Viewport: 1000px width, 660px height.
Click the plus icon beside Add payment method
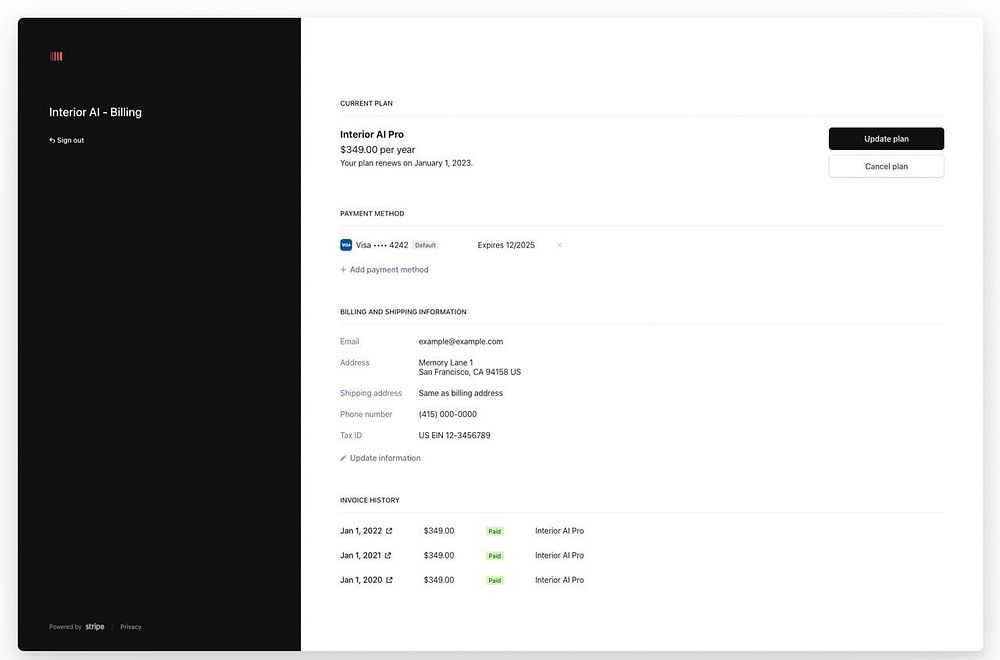[x=343, y=270]
